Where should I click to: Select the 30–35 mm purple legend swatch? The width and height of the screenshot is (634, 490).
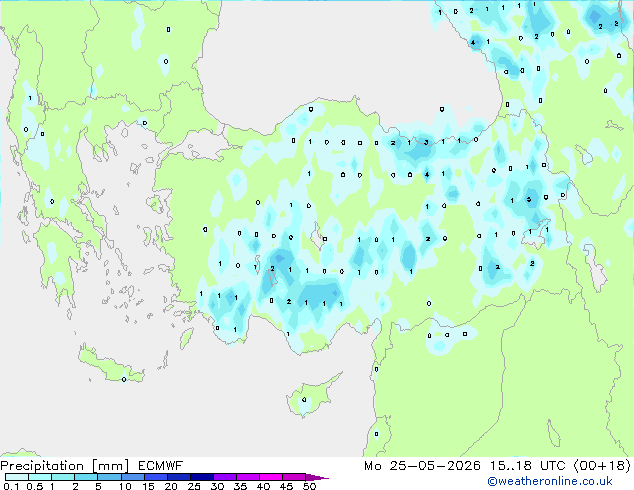225,477
